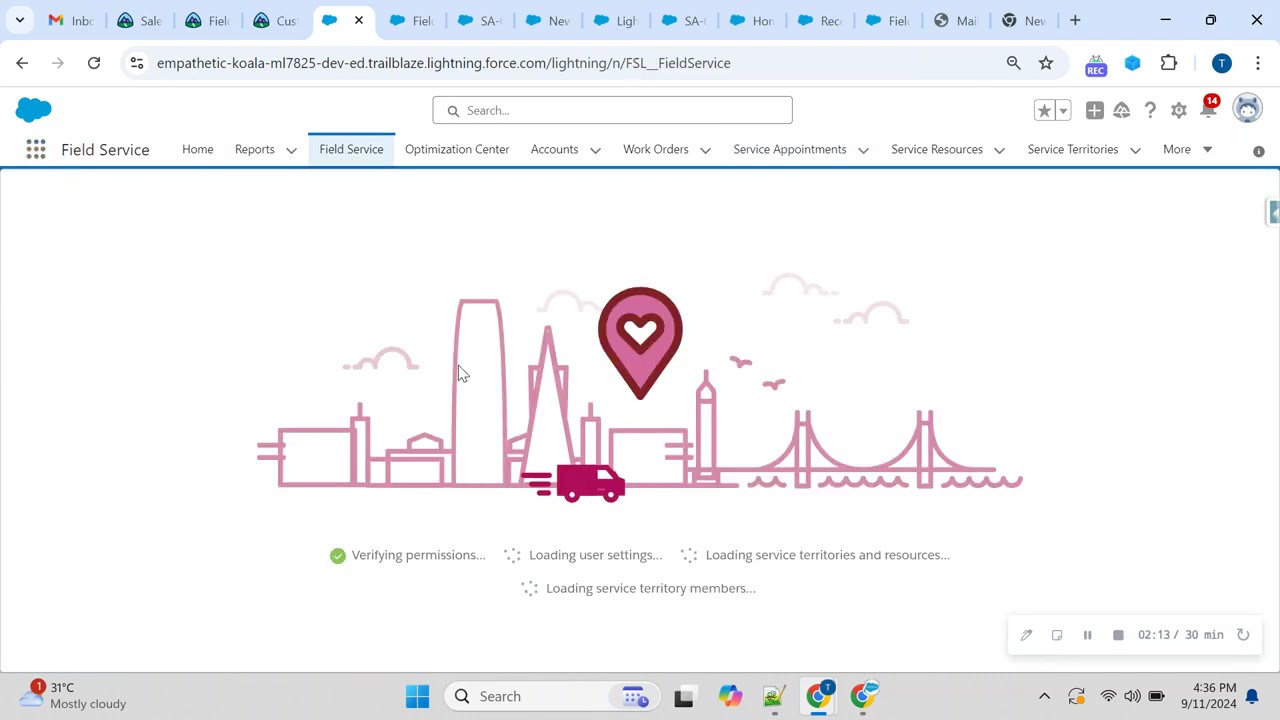This screenshot has height=720, width=1280.
Task: Open the Reports tab
Action: click(x=254, y=149)
